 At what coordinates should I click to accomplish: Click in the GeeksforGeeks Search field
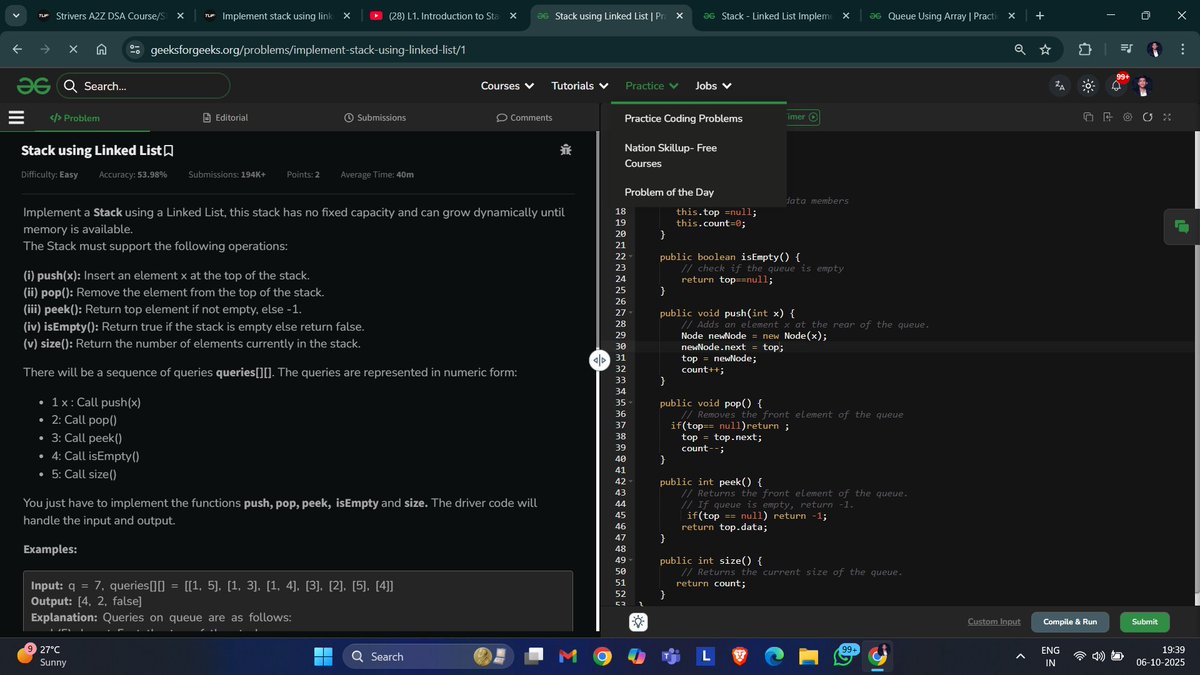point(143,86)
